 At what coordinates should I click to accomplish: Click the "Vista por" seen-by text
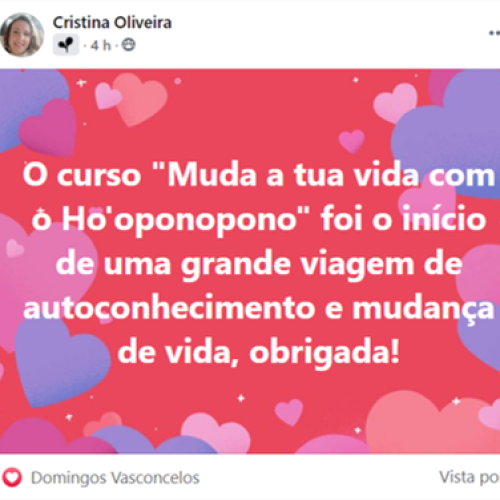point(469,477)
